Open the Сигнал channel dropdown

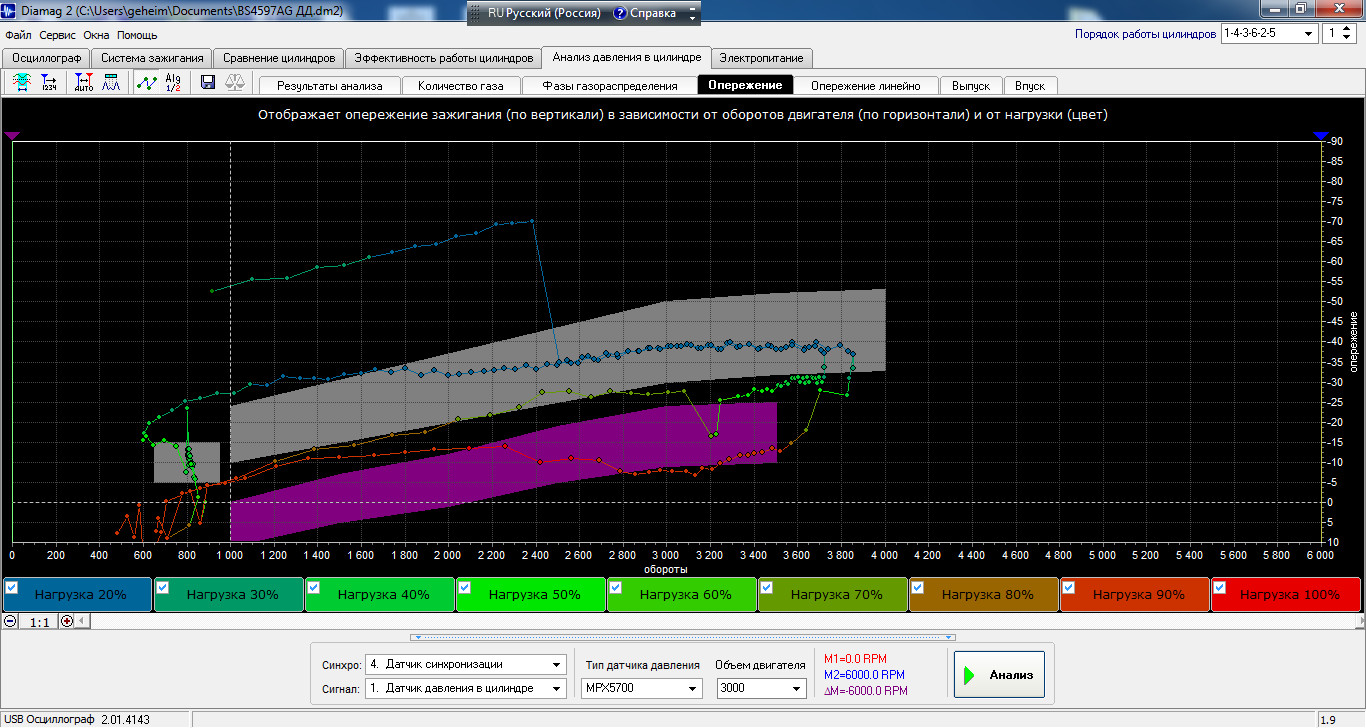(466, 688)
